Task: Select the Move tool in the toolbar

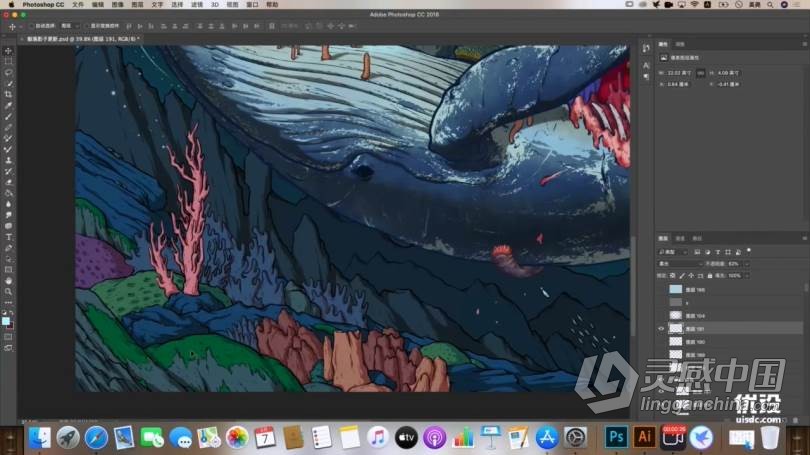Action: (9, 51)
